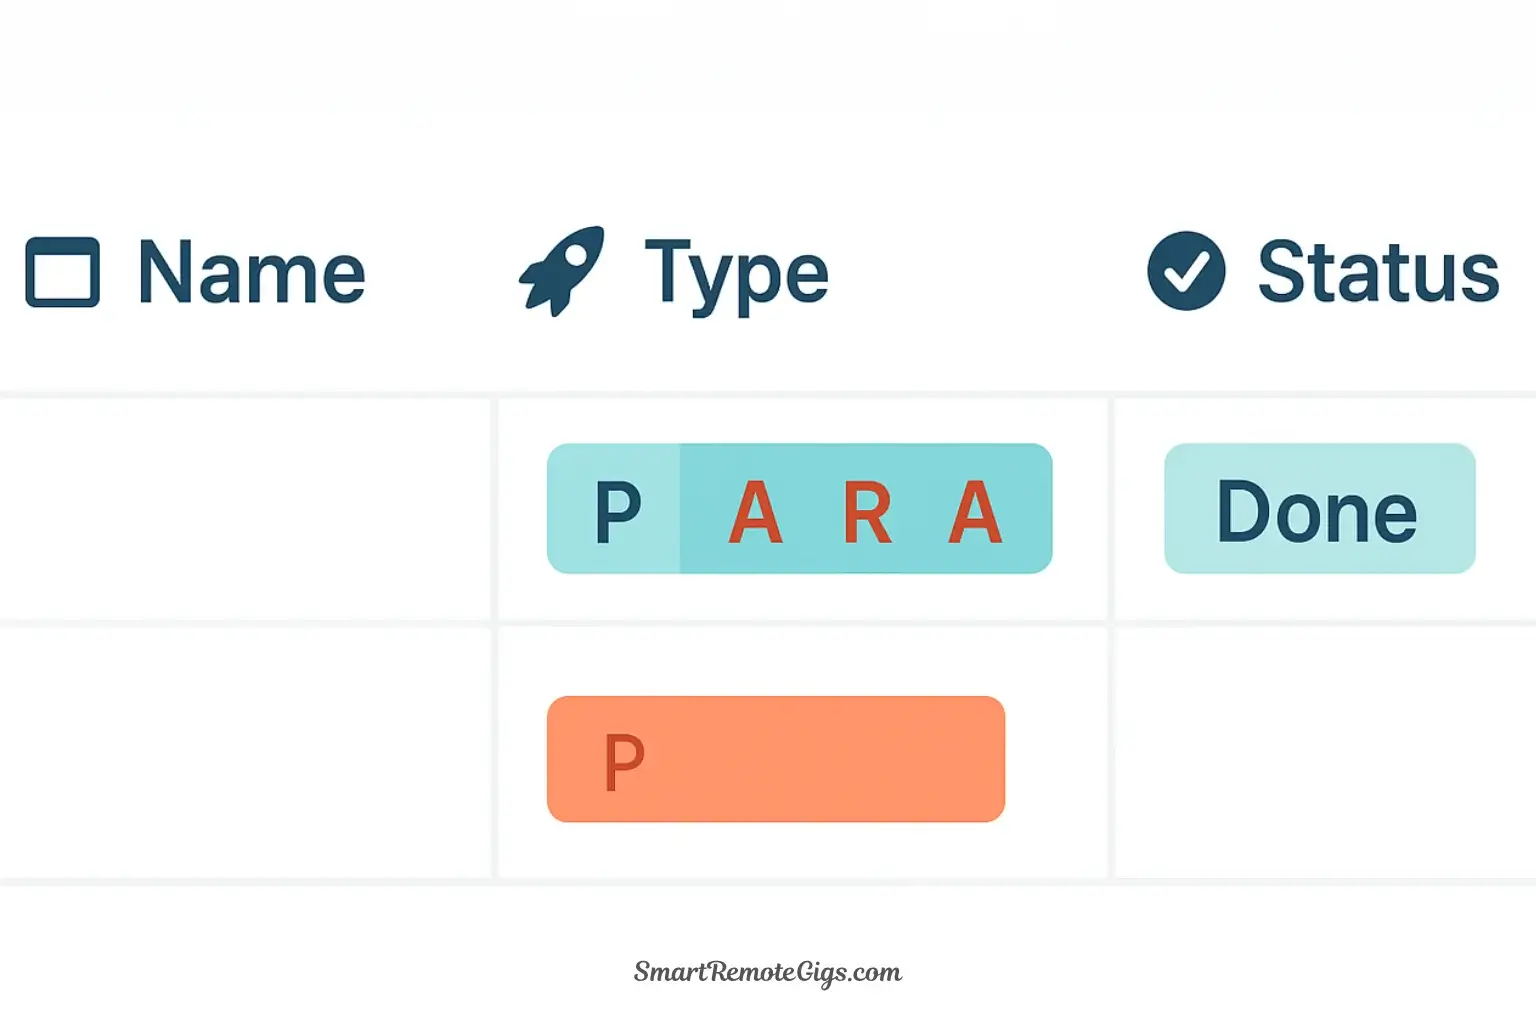
Task: Click the red R letter in PARA tag
Action: pos(867,511)
